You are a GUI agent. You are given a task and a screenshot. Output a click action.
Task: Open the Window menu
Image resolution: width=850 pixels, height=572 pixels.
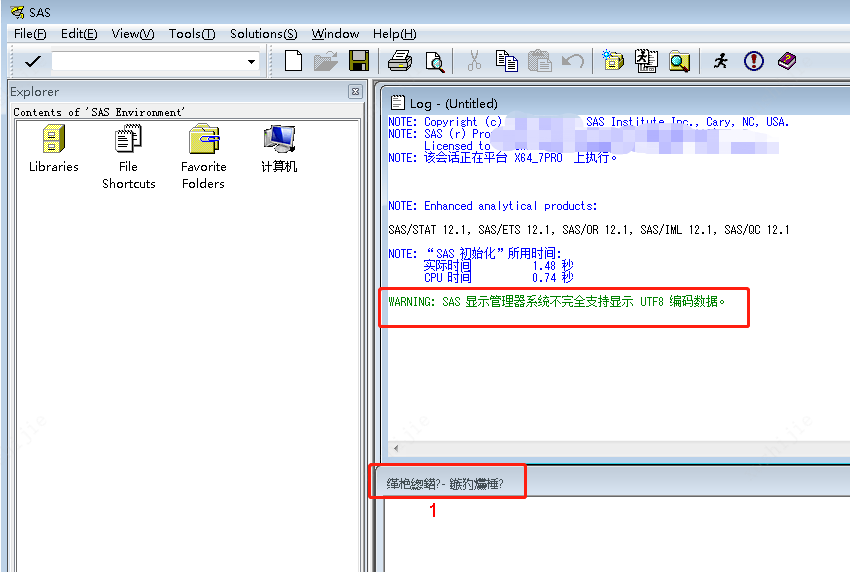tap(335, 34)
